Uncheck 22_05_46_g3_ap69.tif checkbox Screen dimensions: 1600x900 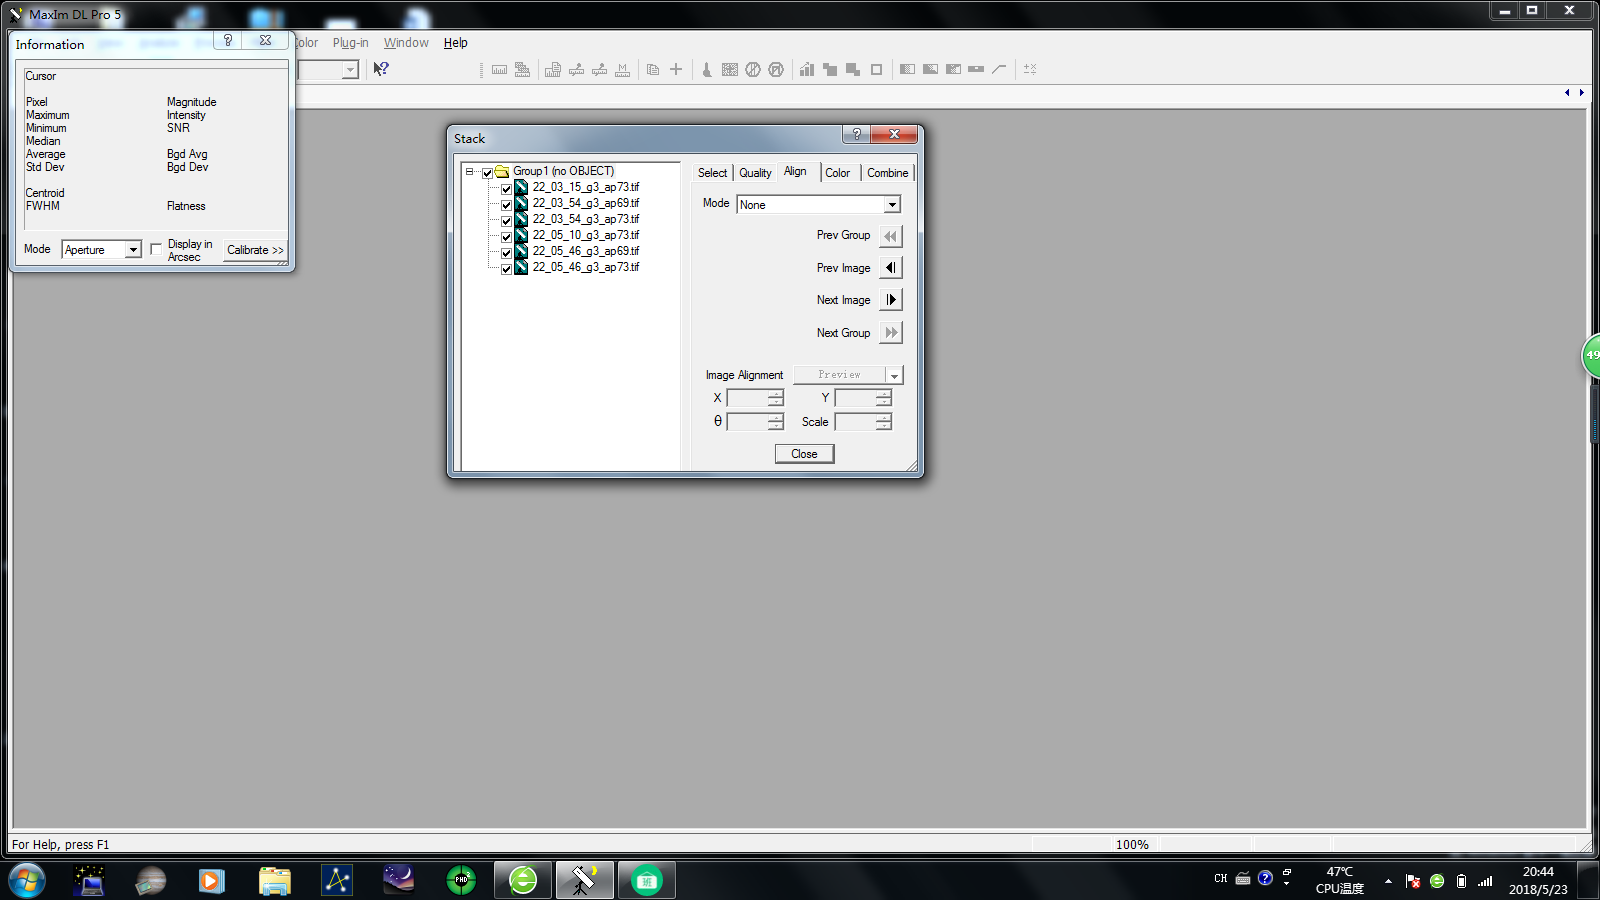click(506, 253)
